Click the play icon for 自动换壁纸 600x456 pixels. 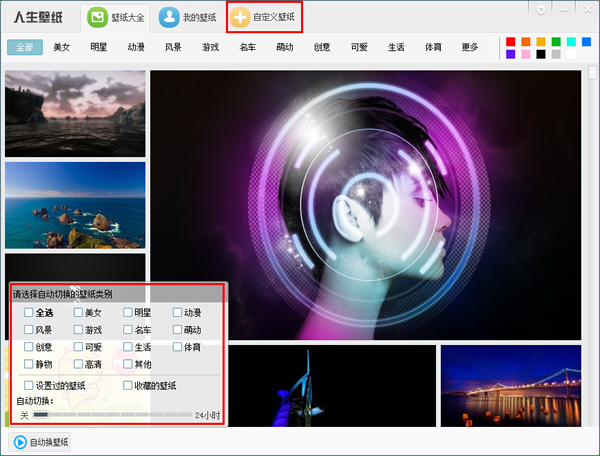click(x=20, y=442)
